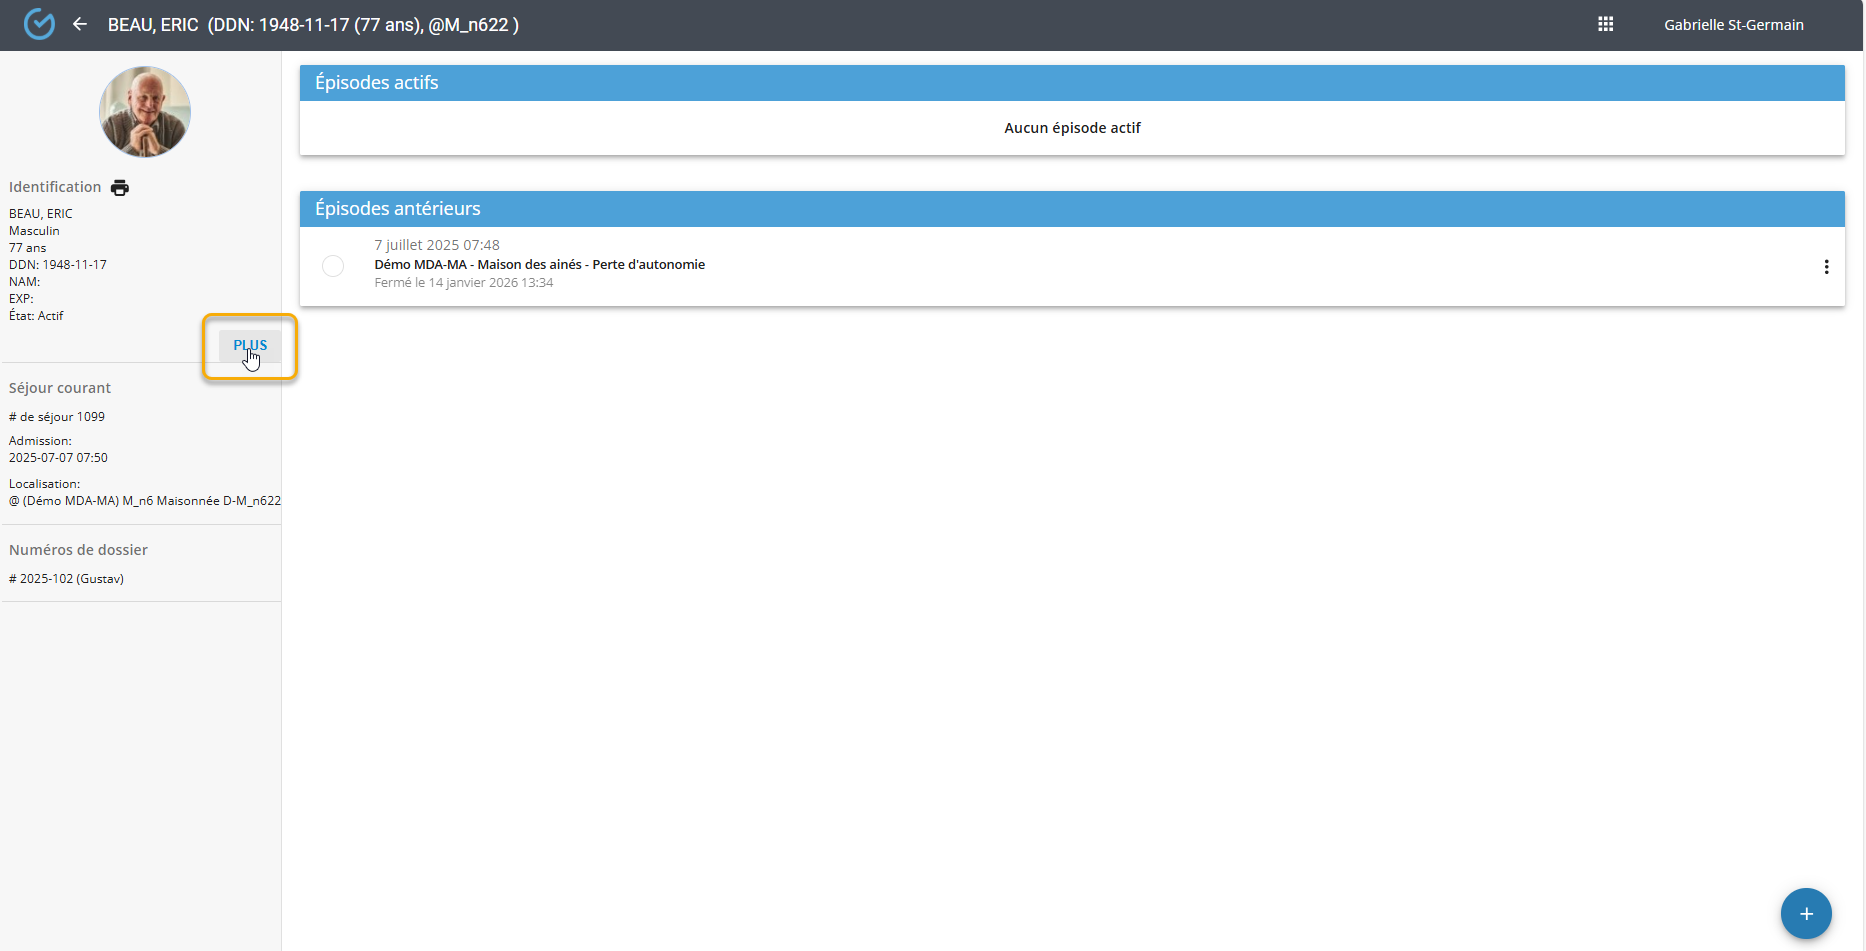Open the episode's three-dot options menu
1866x951 pixels.
click(1826, 267)
